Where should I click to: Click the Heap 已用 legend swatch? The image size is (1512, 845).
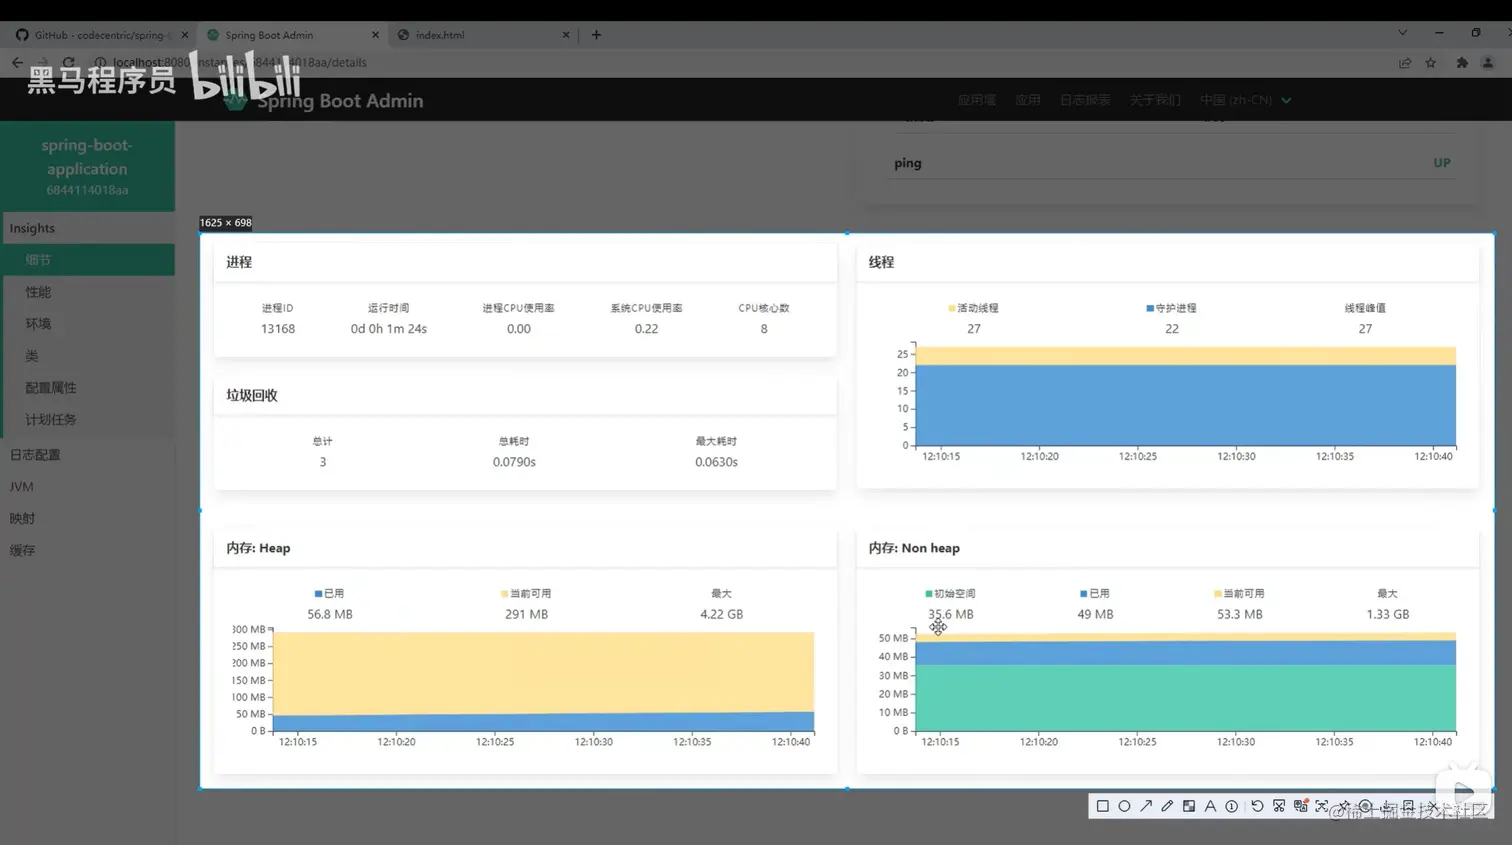pyautogui.click(x=318, y=594)
